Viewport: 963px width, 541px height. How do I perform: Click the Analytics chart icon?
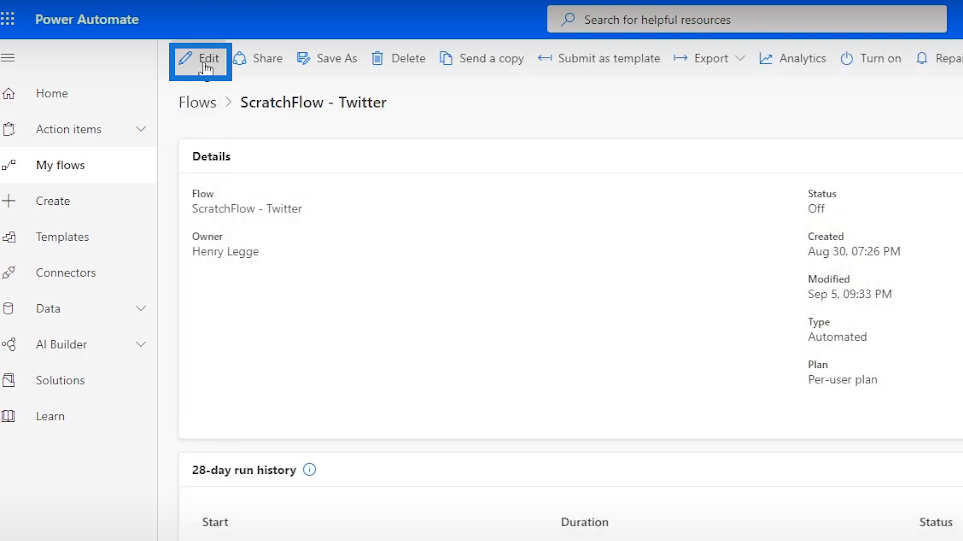(765, 58)
